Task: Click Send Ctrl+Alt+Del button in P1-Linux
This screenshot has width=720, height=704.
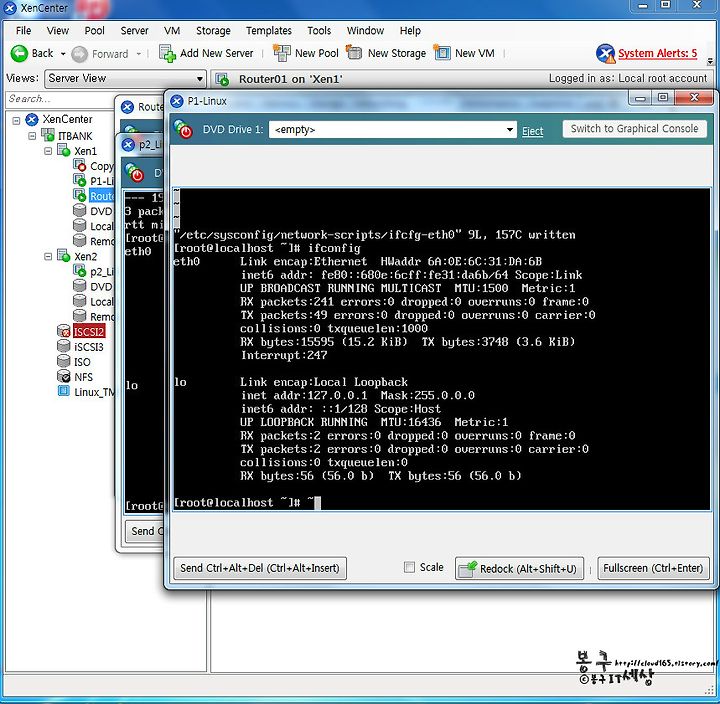Action: [260, 568]
